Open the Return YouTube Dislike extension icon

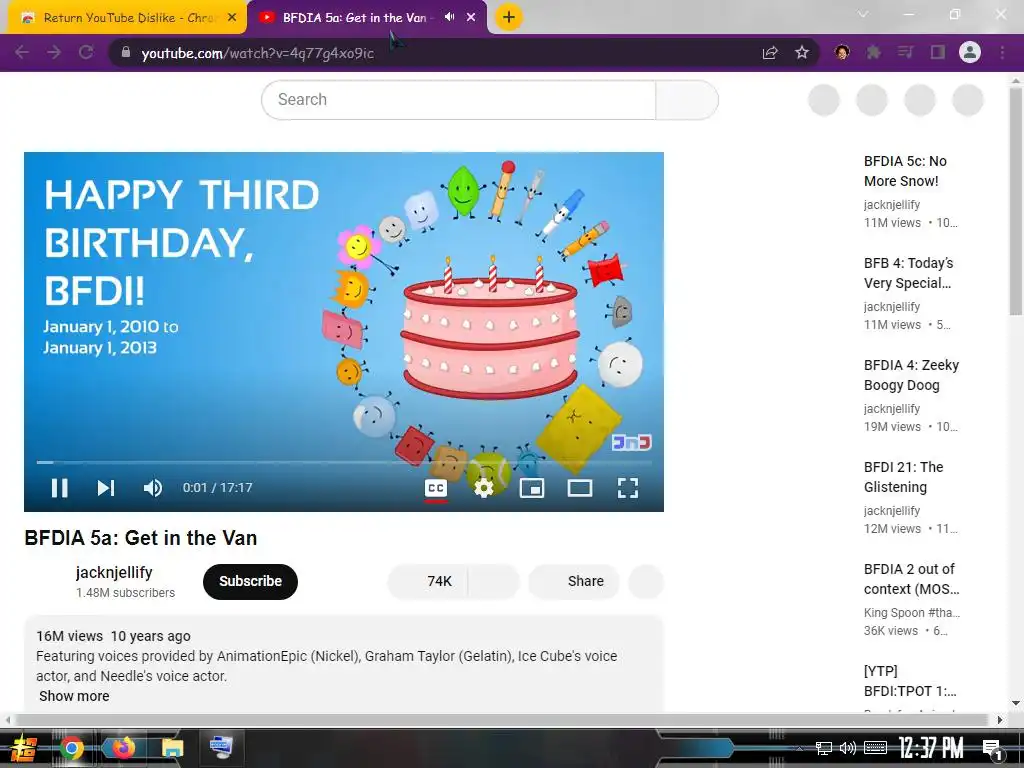[842, 52]
